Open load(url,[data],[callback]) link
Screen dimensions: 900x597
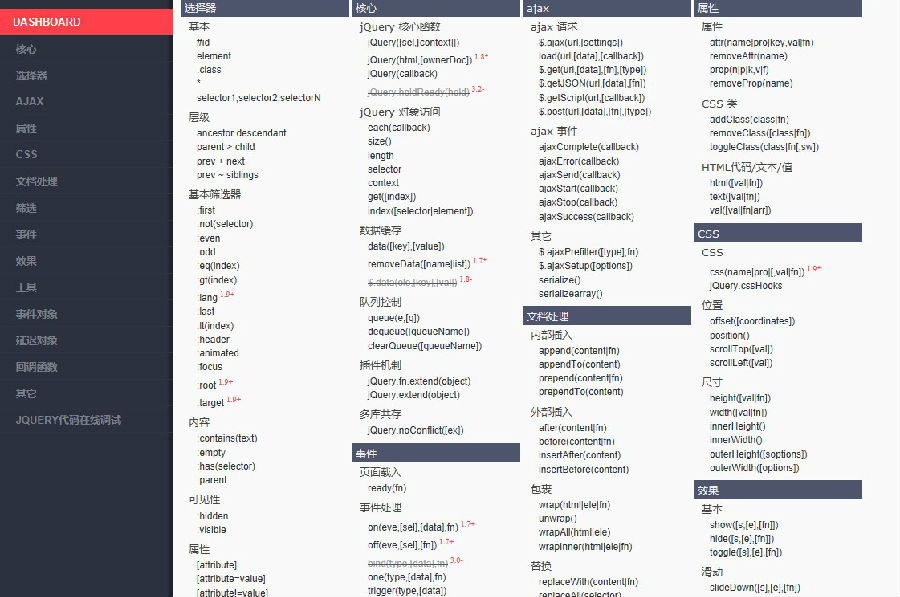pos(591,56)
